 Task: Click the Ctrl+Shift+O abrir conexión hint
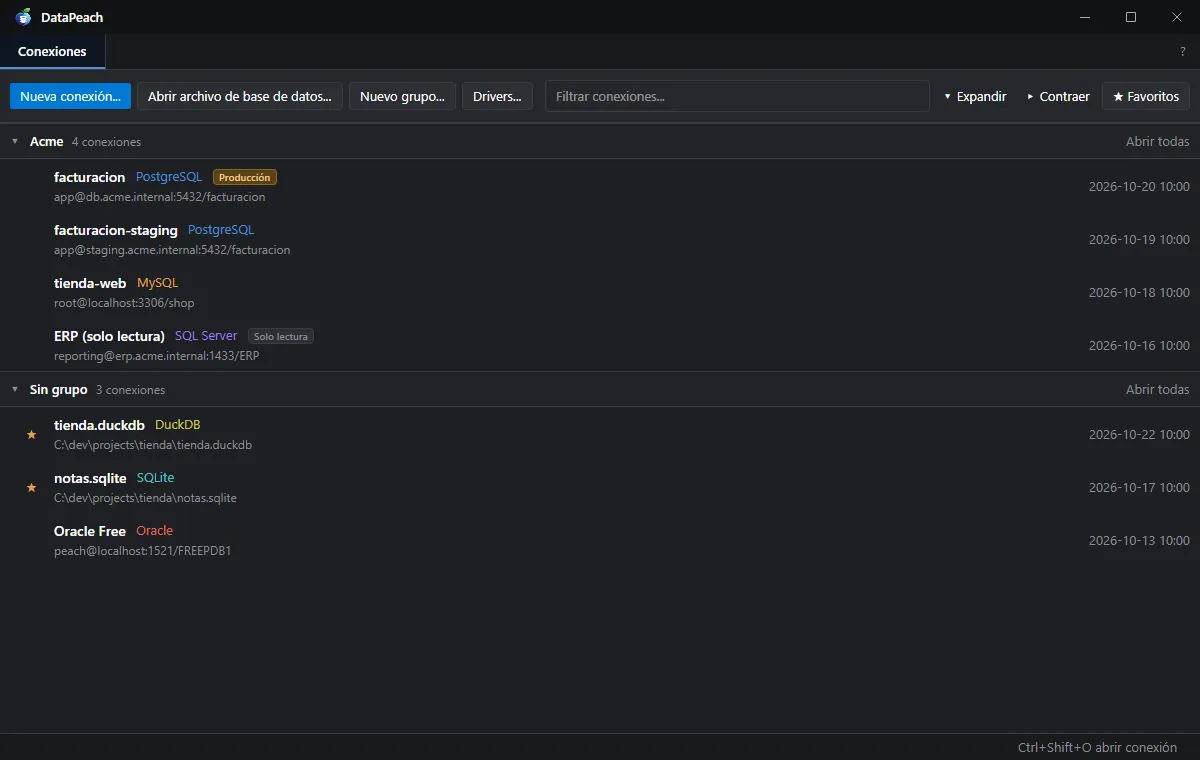coord(1097,748)
